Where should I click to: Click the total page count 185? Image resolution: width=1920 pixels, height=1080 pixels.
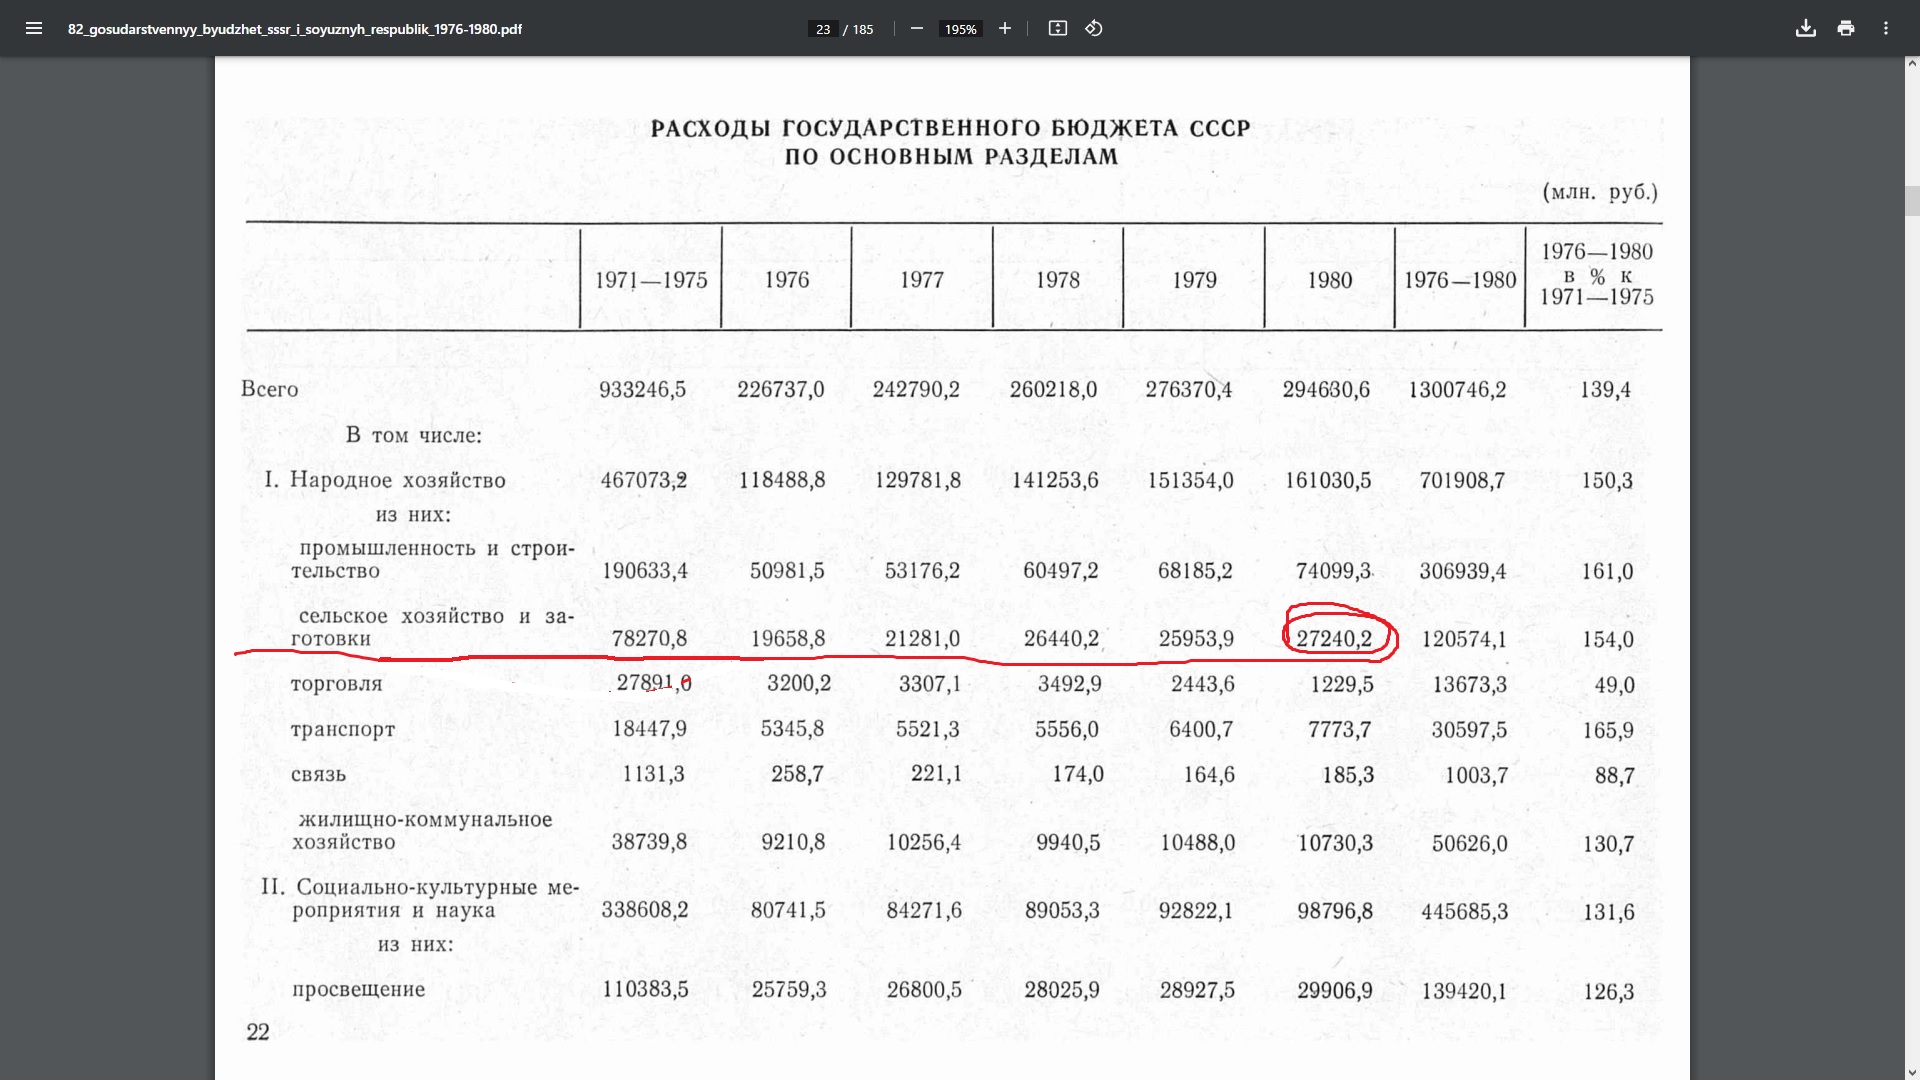863,29
